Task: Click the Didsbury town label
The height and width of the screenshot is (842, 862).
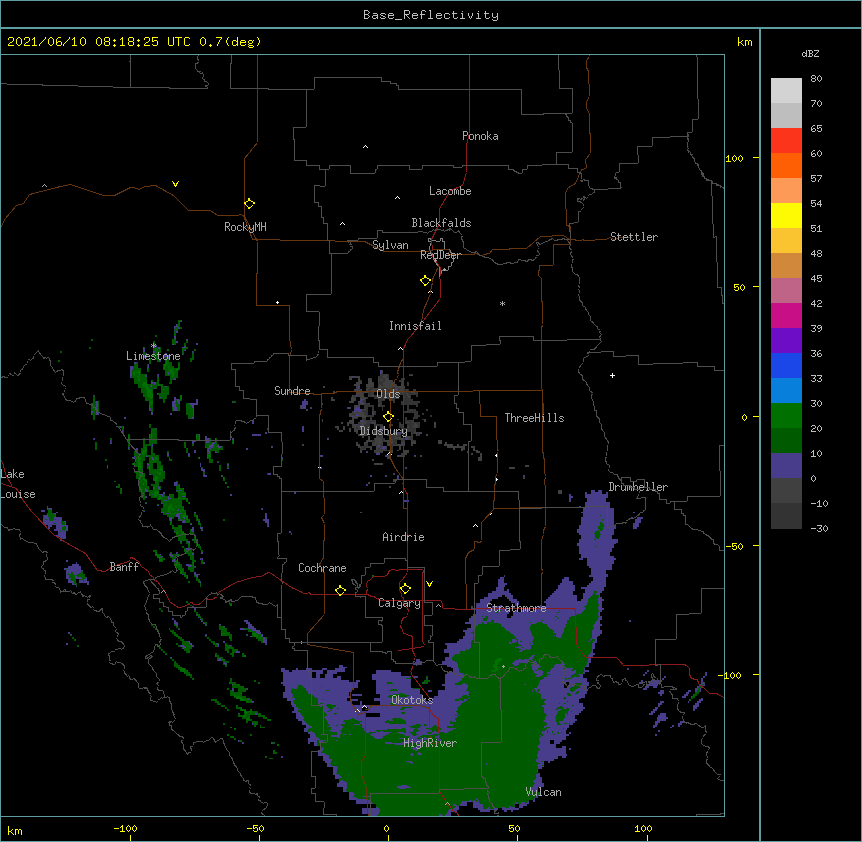Action: 384,431
